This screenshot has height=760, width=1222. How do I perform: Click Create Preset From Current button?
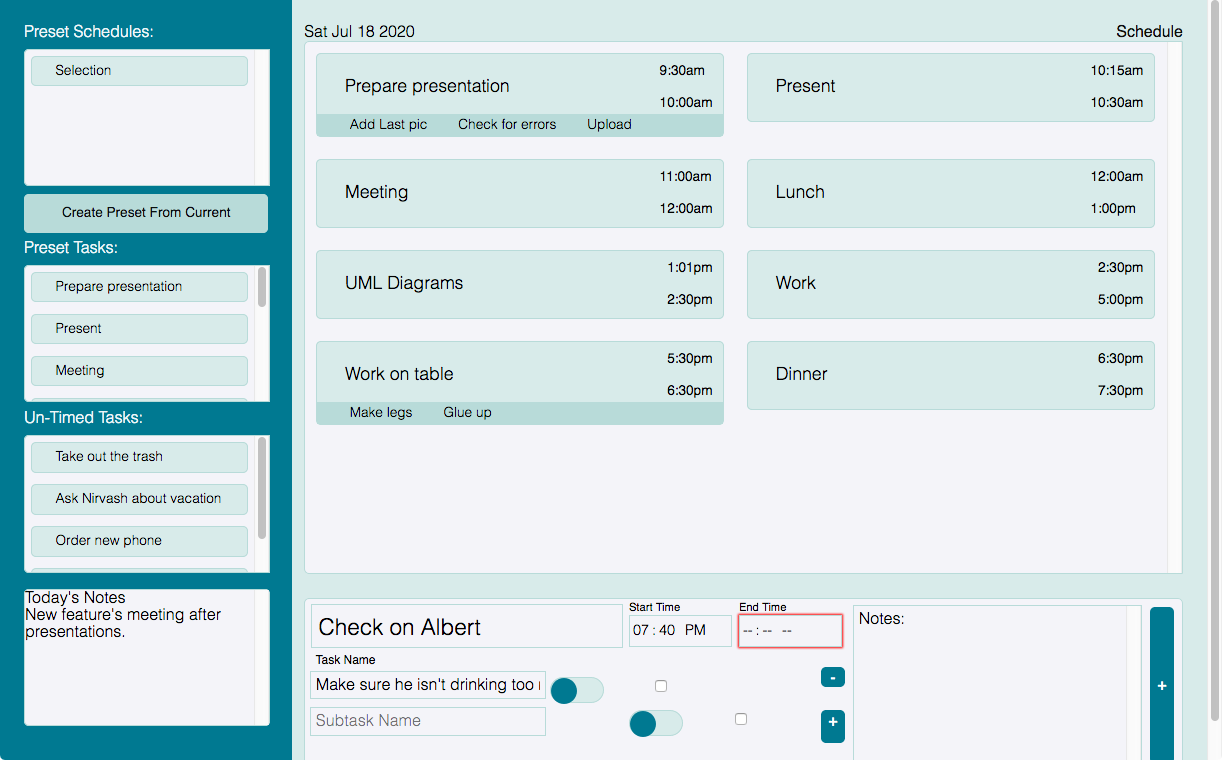click(146, 213)
